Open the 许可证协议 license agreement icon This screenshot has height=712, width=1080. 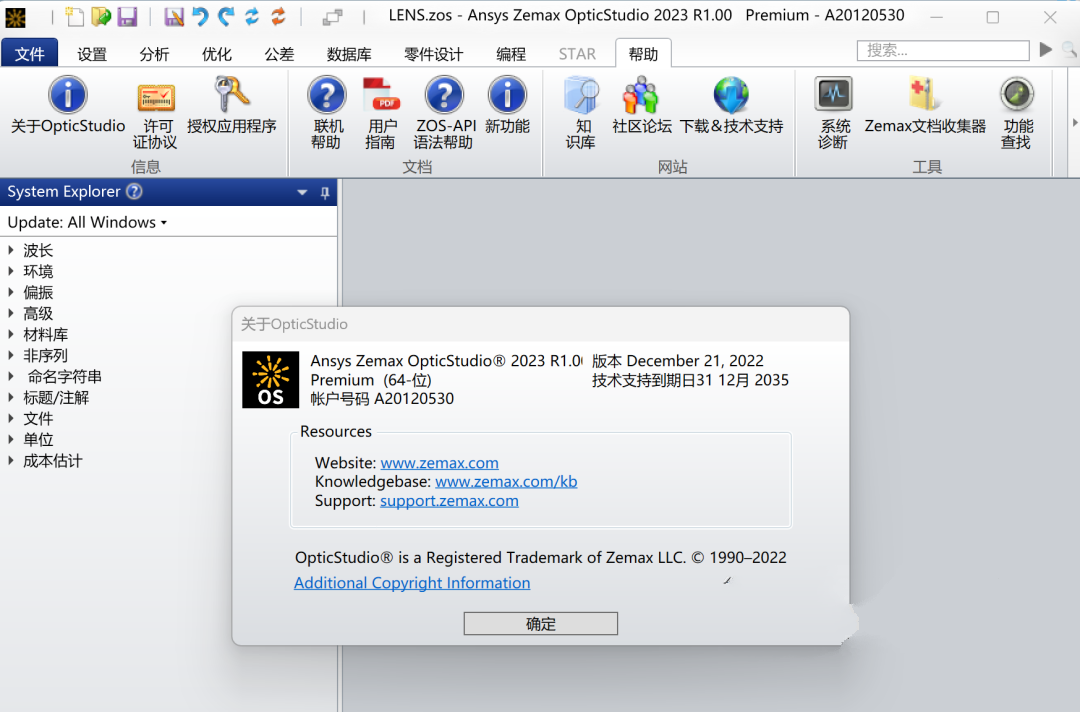pyautogui.click(x=156, y=98)
